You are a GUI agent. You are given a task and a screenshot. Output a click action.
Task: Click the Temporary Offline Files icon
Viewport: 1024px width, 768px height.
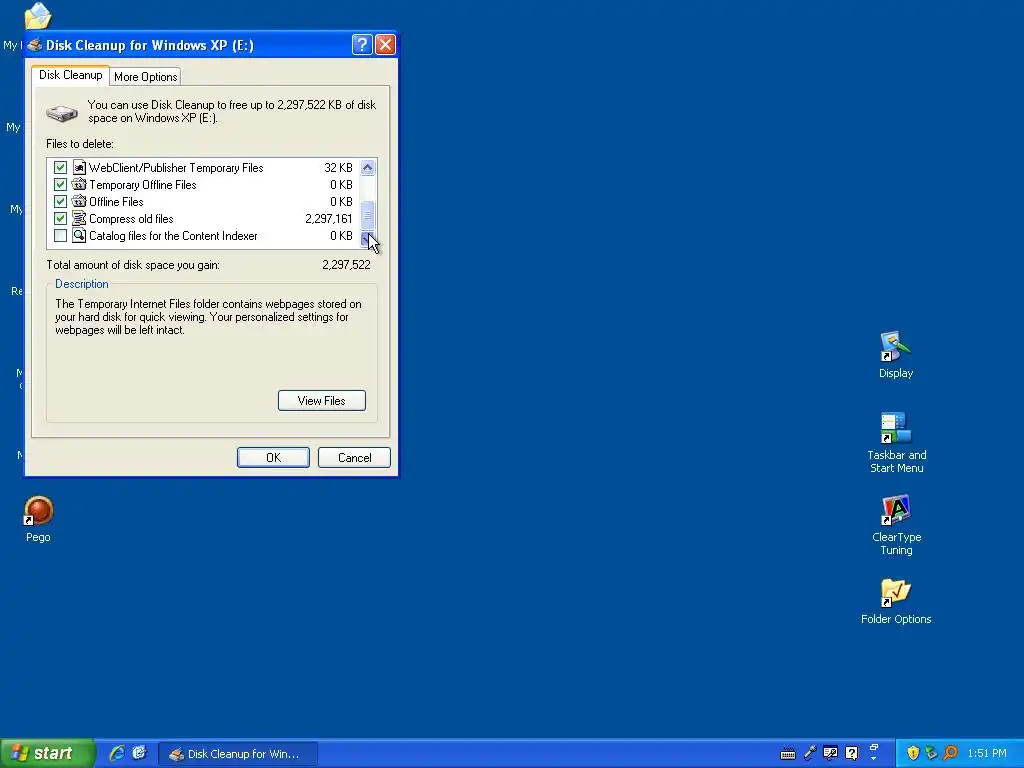79,185
